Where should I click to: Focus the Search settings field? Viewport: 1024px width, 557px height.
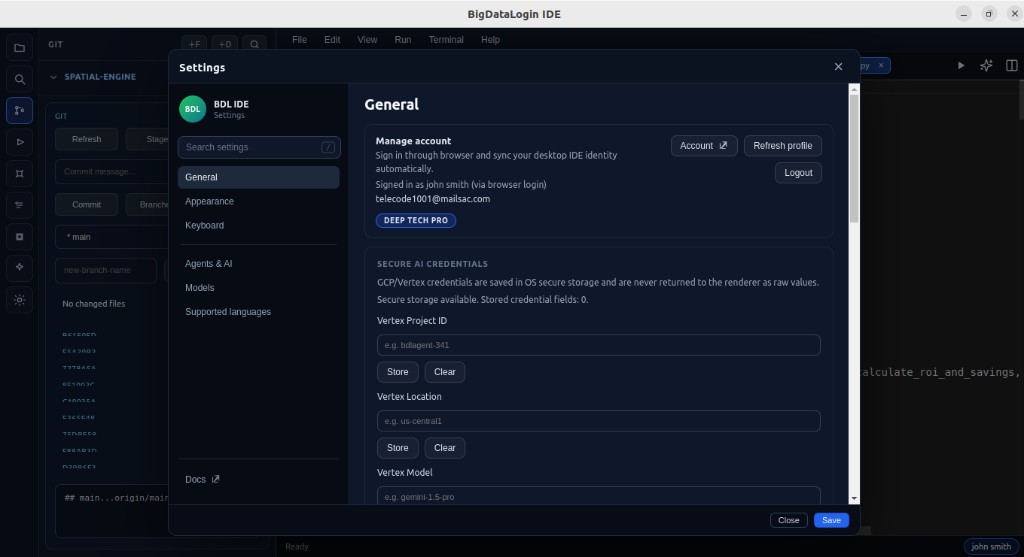coord(259,148)
